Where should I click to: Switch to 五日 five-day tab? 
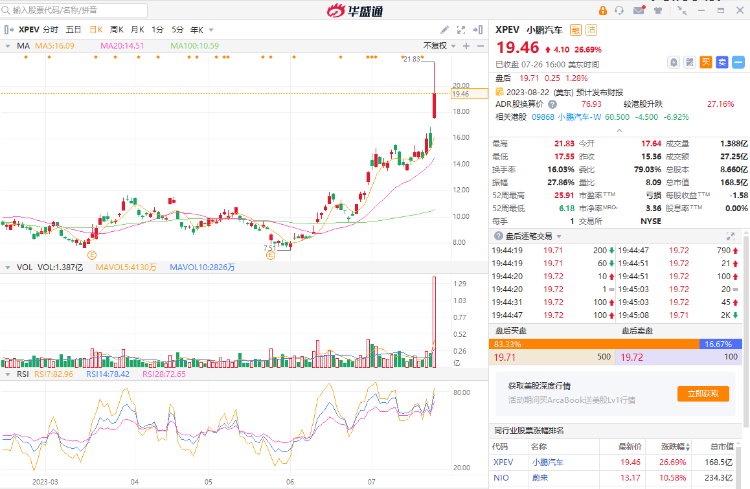[x=73, y=30]
